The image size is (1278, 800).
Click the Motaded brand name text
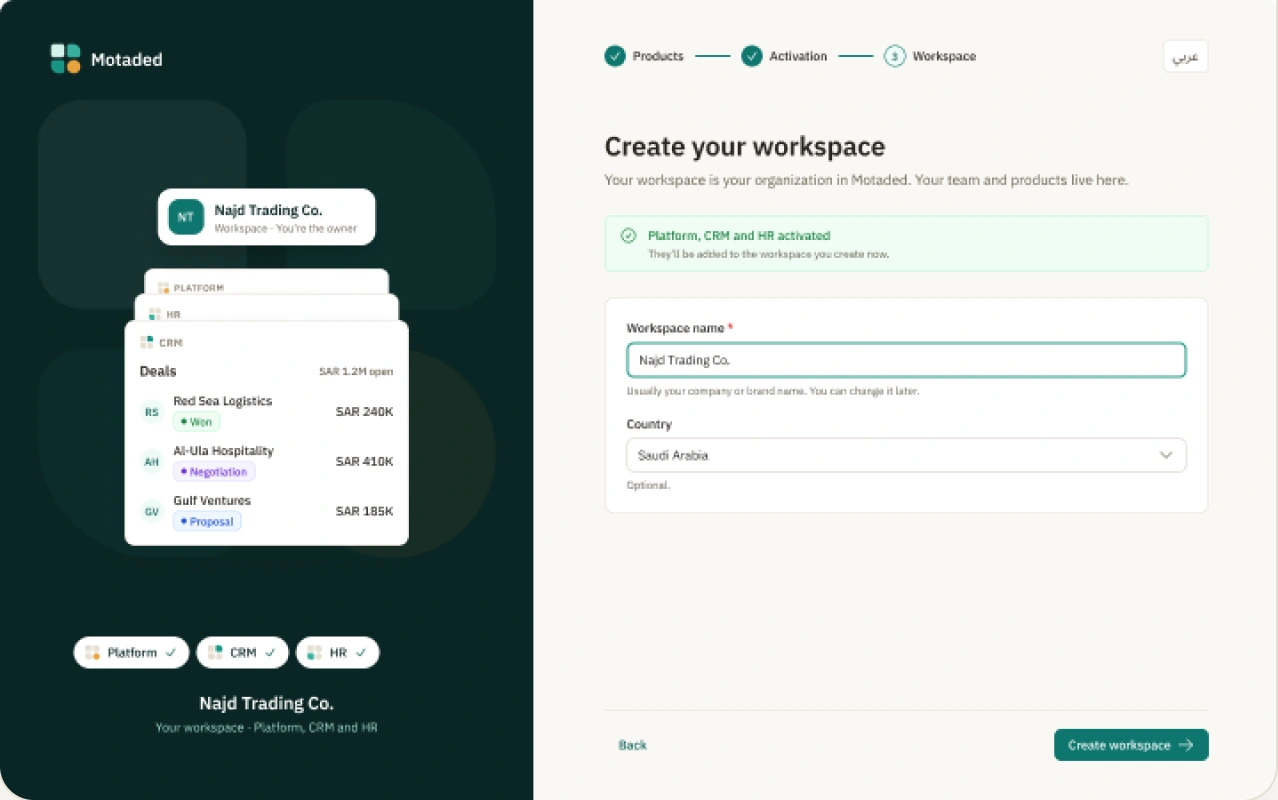click(x=126, y=59)
